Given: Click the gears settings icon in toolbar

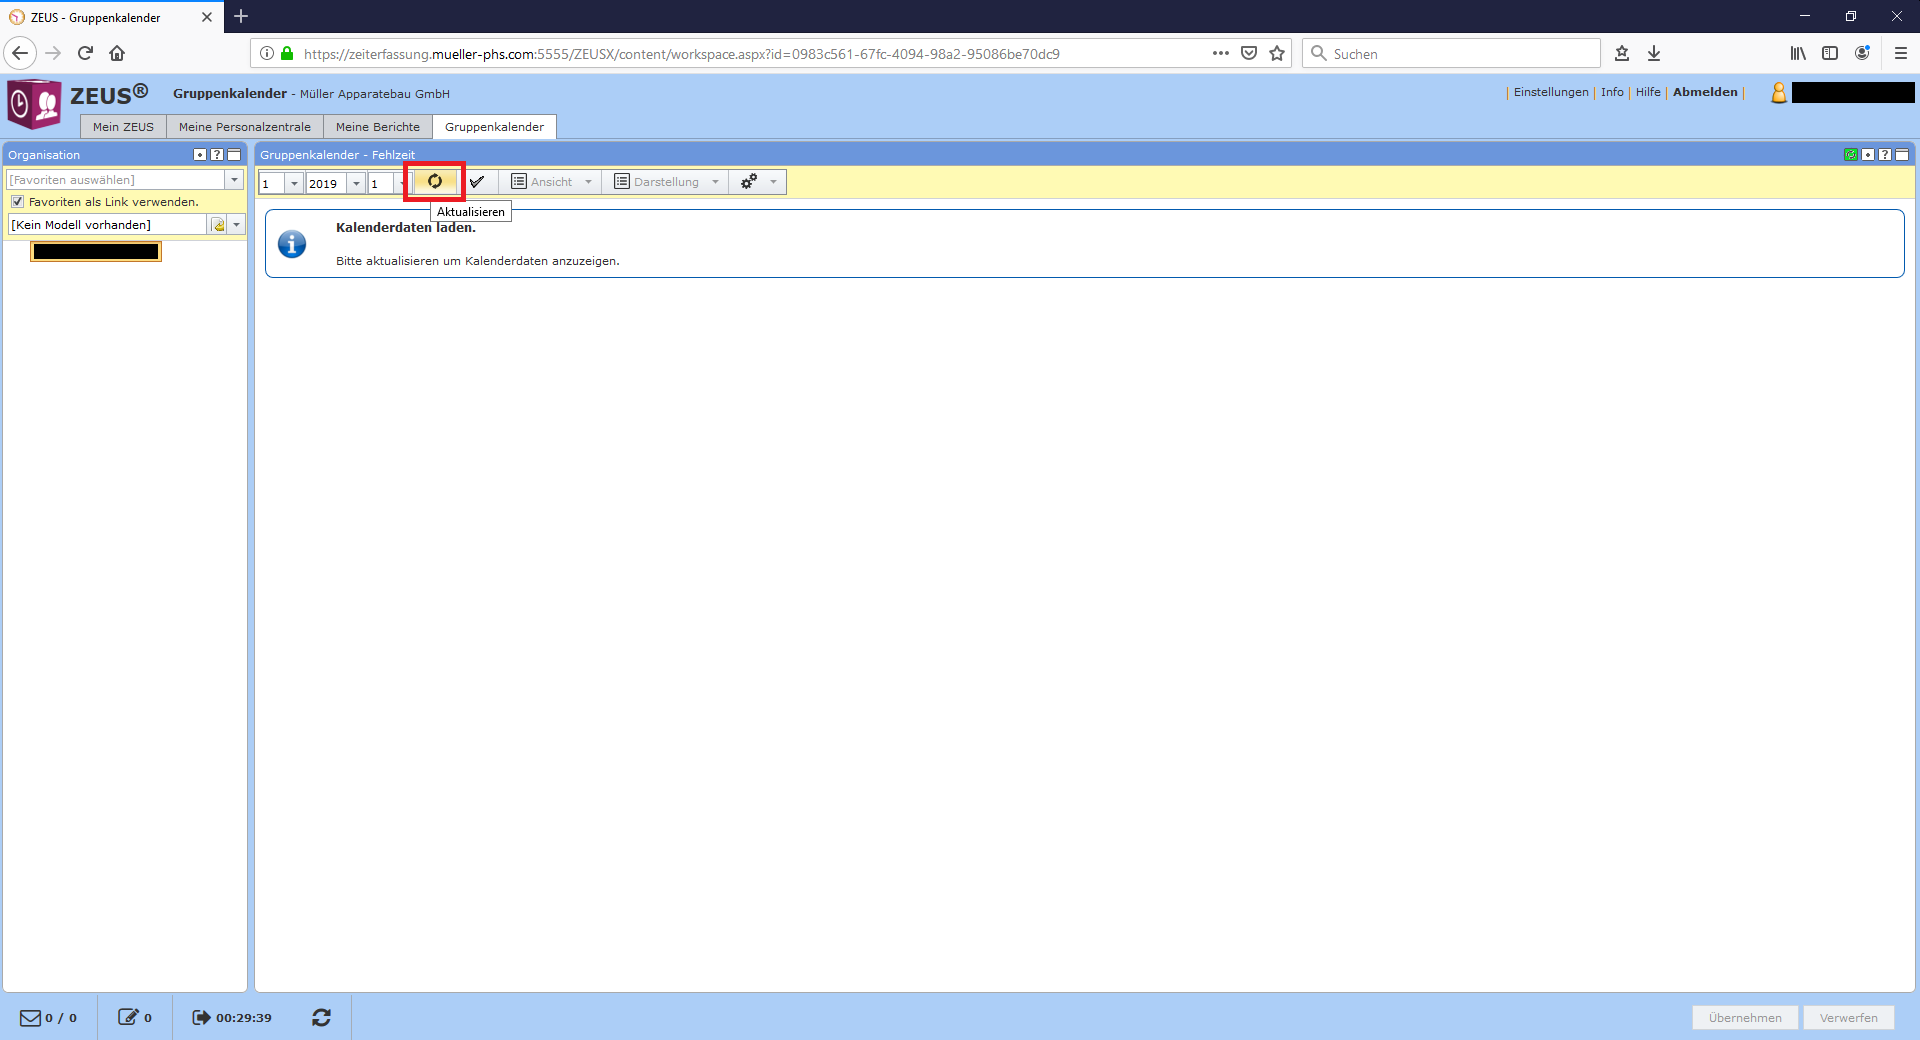Looking at the screenshot, I should [x=749, y=182].
